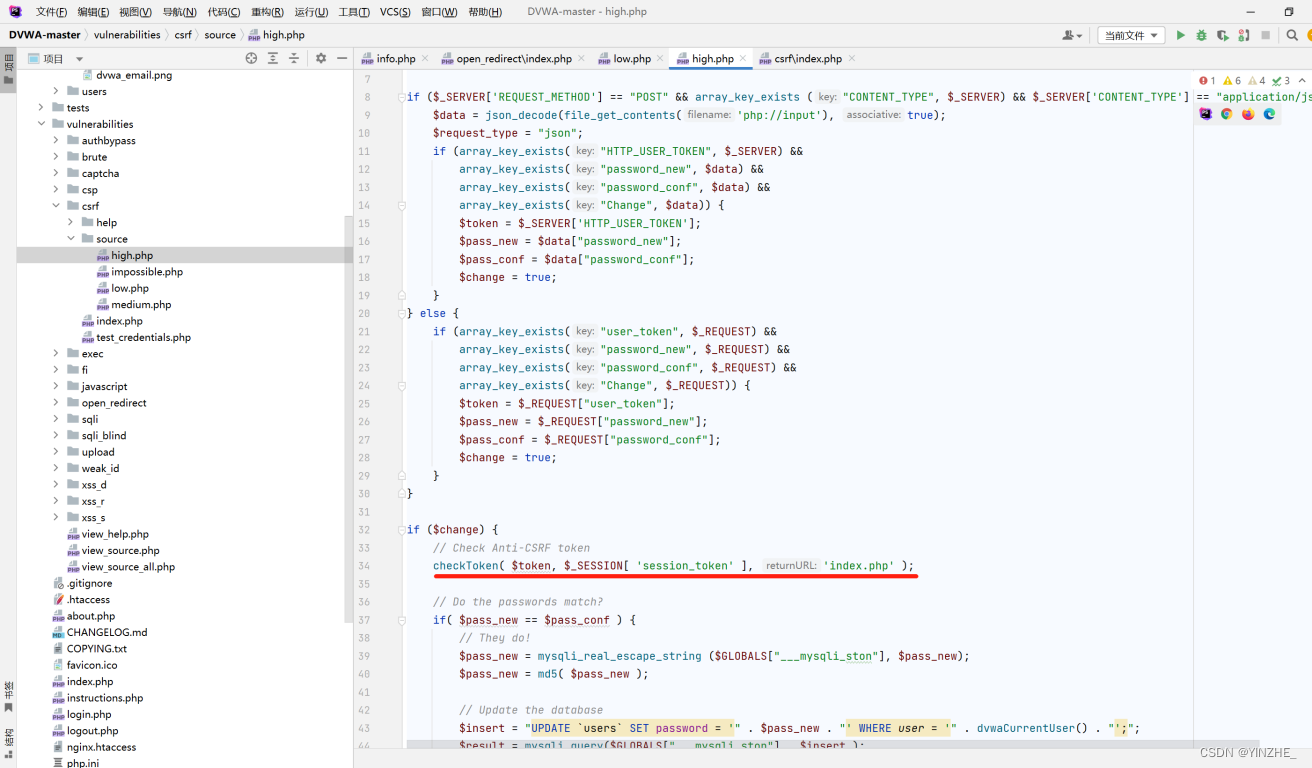Click the Collapse All icon in project panel
The image size is (1312, 768).
click(294, 58)
